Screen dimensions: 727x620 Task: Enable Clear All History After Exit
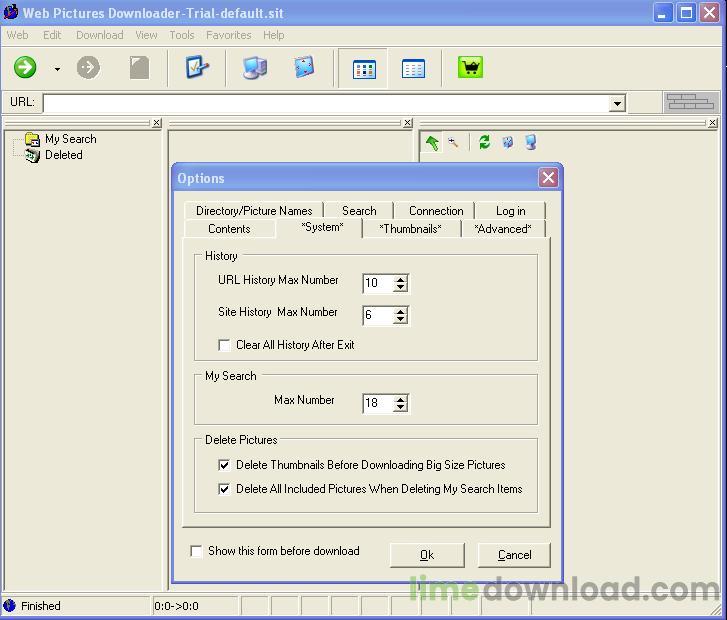pos(224,345)
